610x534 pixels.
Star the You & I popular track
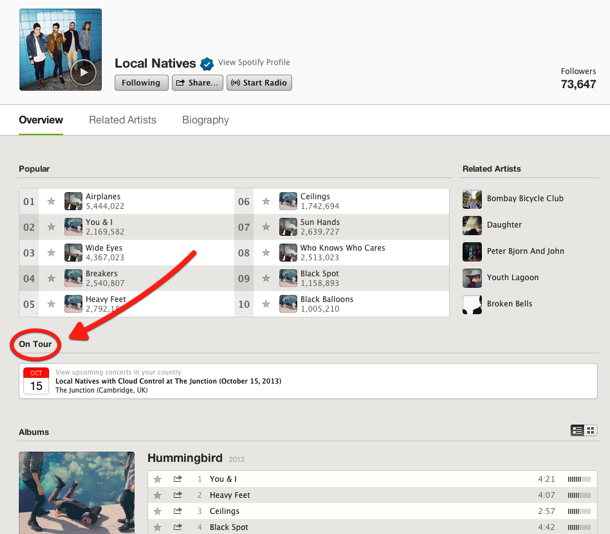(x=51, y=227)
